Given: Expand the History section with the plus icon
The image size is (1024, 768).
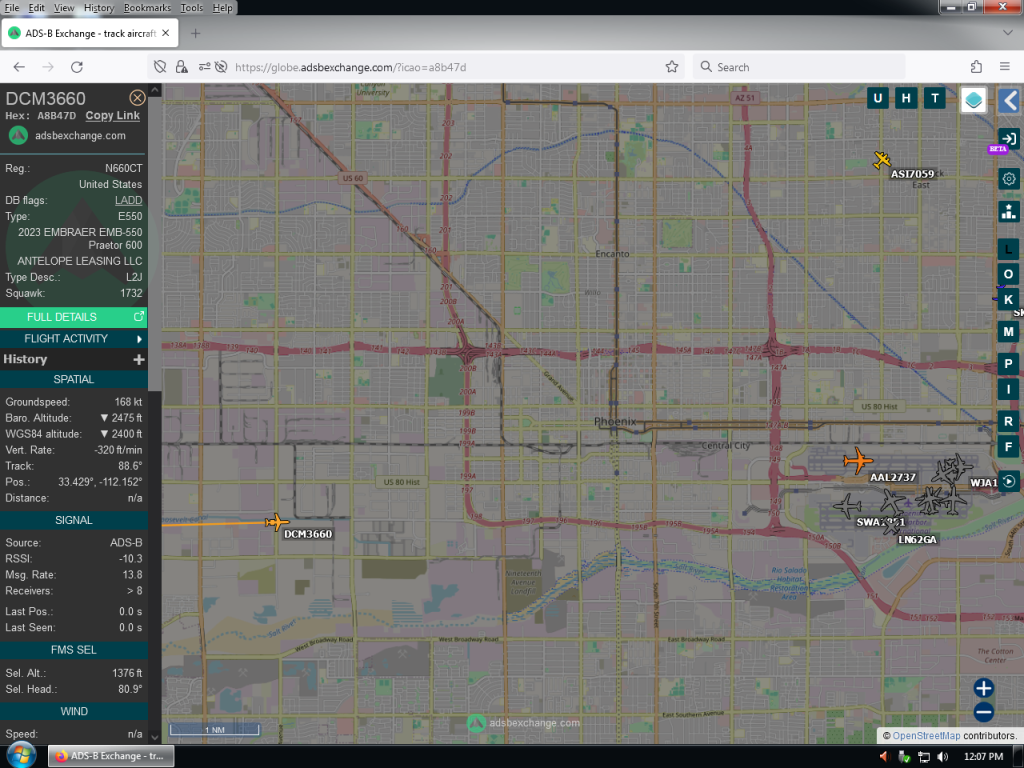Looking at the screenshot, I should click(138, 360).
